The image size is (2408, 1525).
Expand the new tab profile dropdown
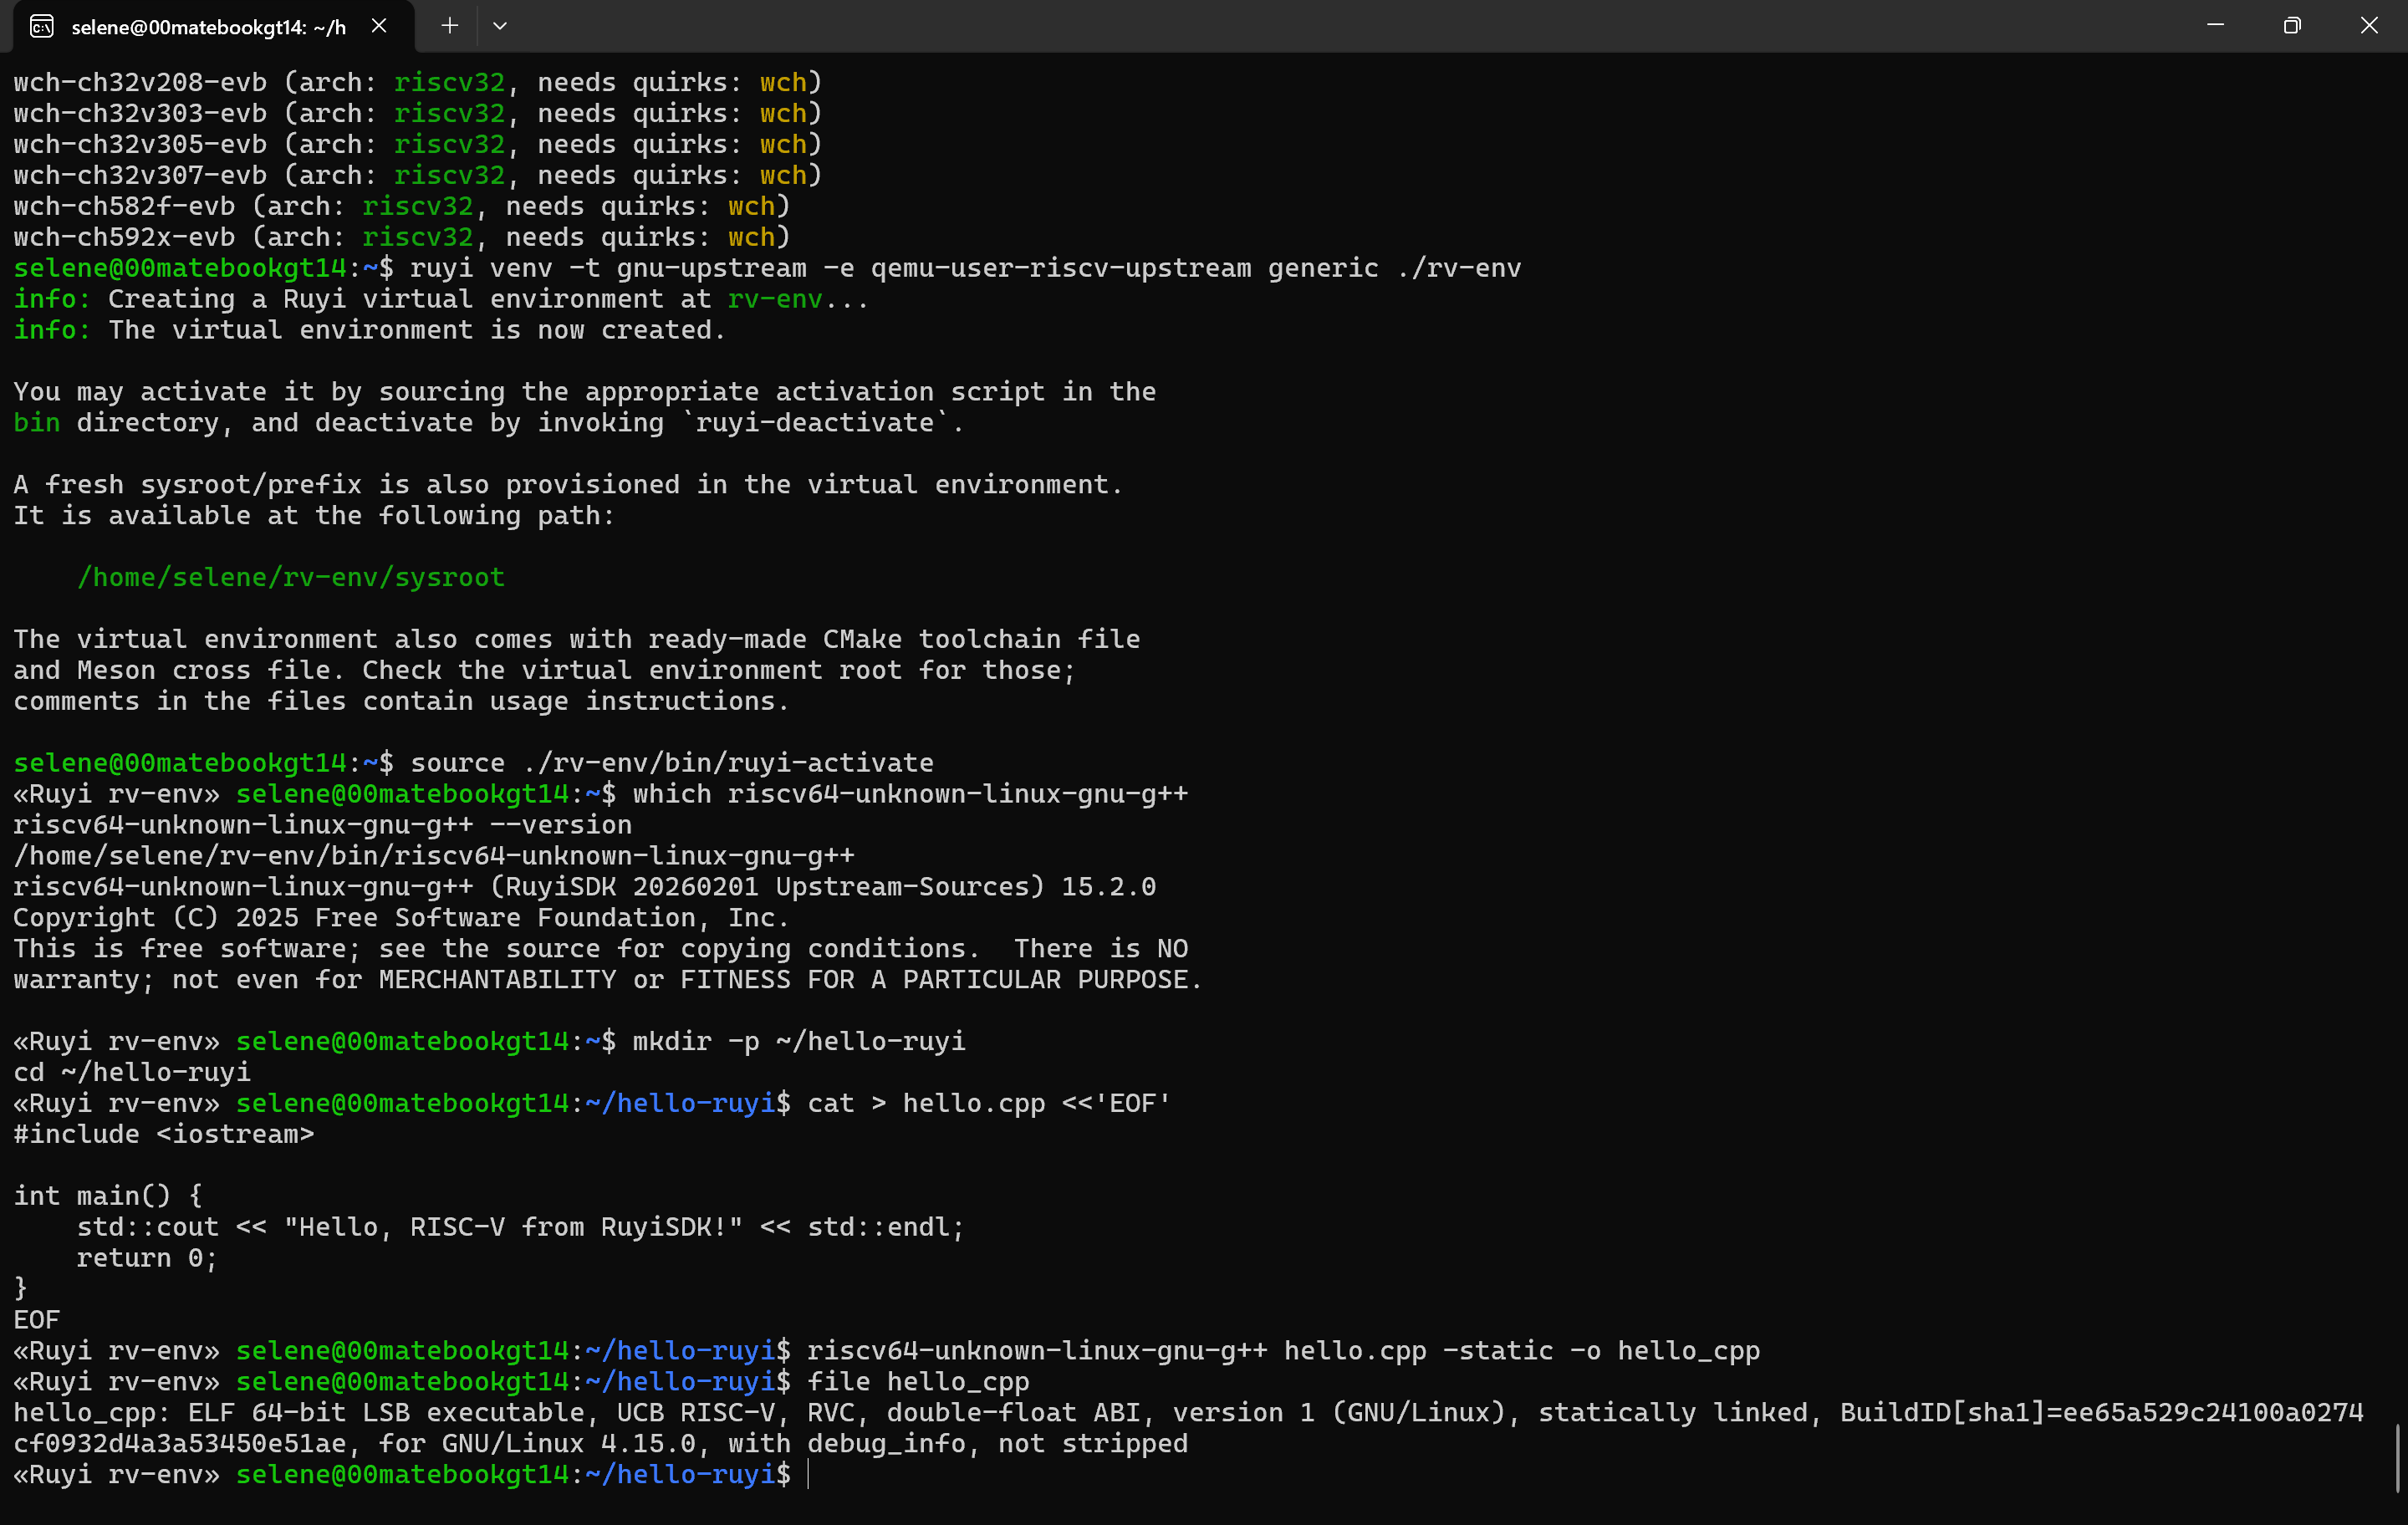pyautogui.click(x=500, y=26)
